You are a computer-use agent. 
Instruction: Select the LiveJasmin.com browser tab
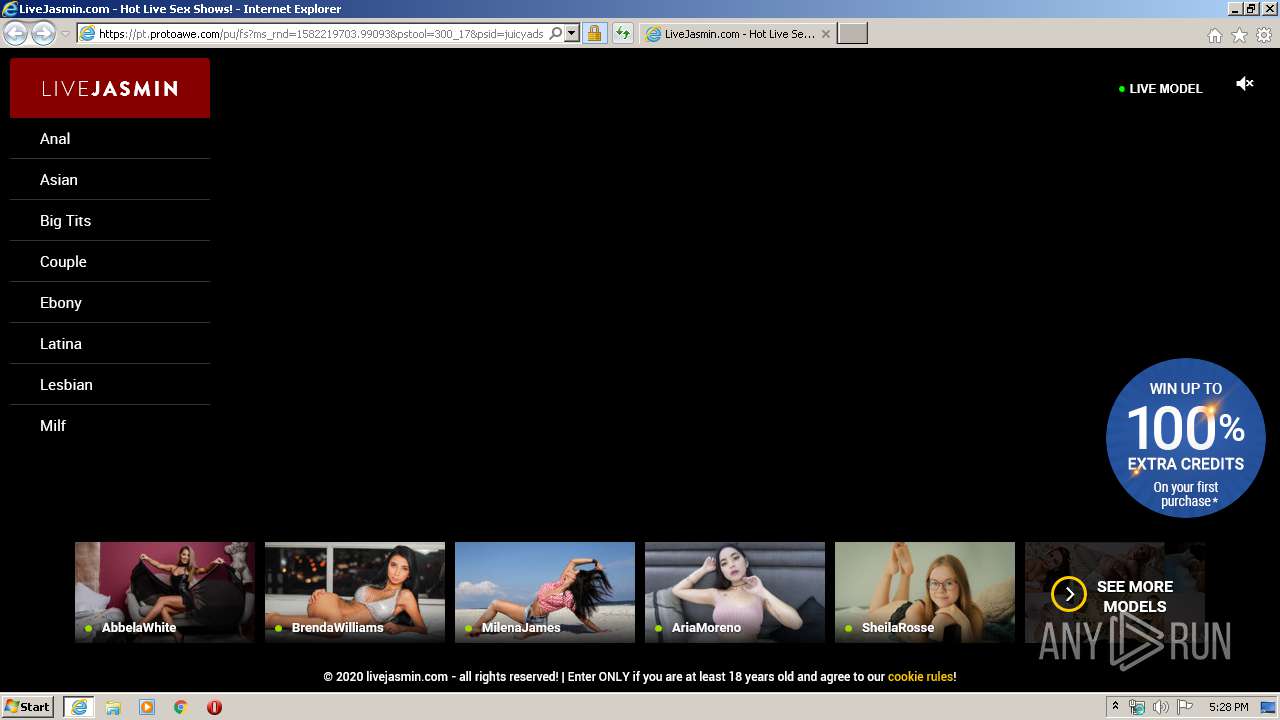(738, 33)
